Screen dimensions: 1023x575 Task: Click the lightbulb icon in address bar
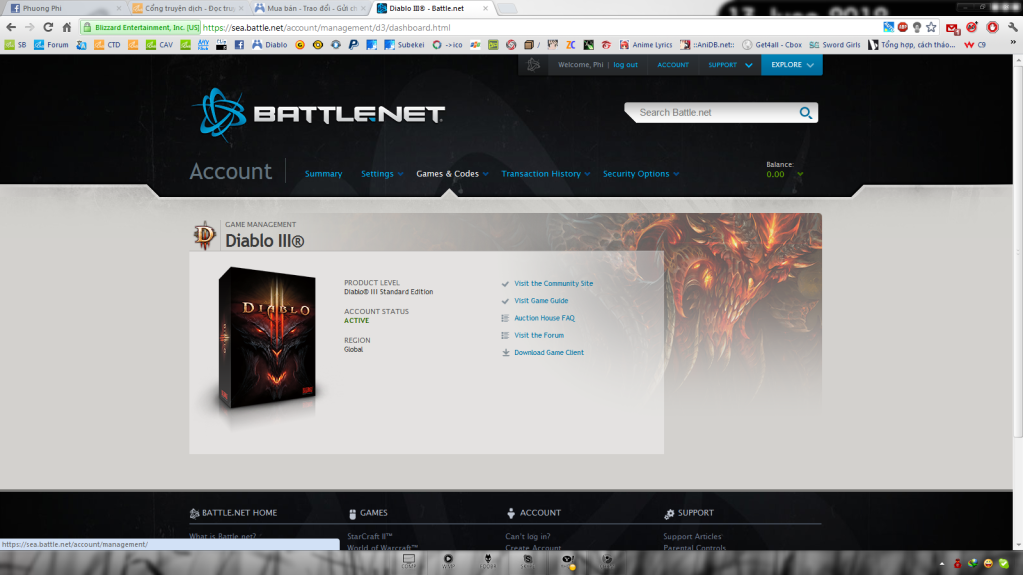pyautogui.click(x=917, y=27)
